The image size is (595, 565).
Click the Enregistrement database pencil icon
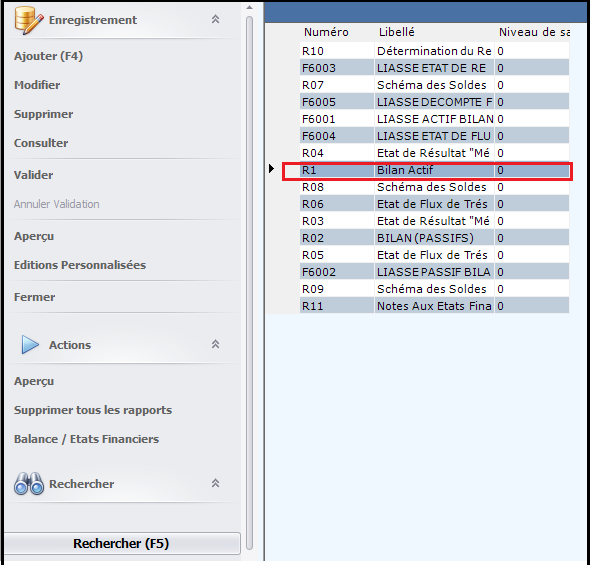(29, 20)
